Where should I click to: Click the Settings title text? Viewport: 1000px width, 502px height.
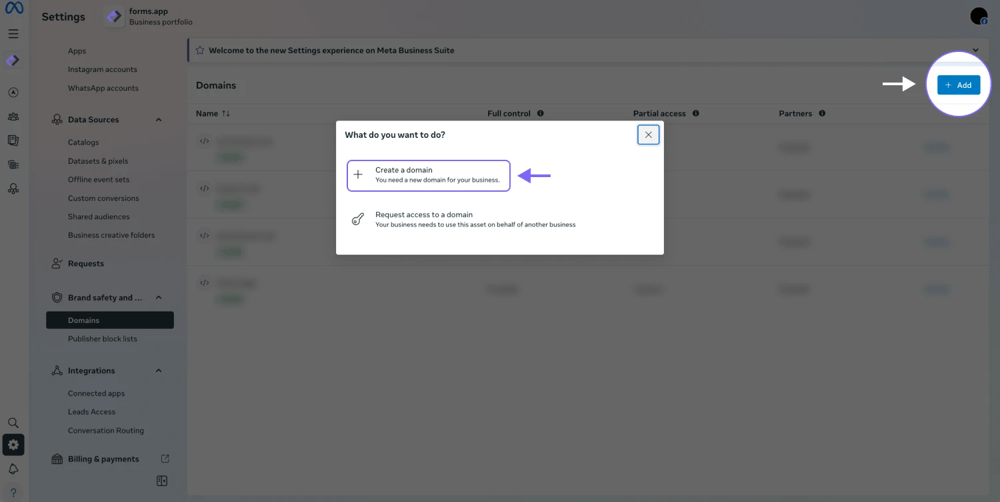tap(63, 17)
